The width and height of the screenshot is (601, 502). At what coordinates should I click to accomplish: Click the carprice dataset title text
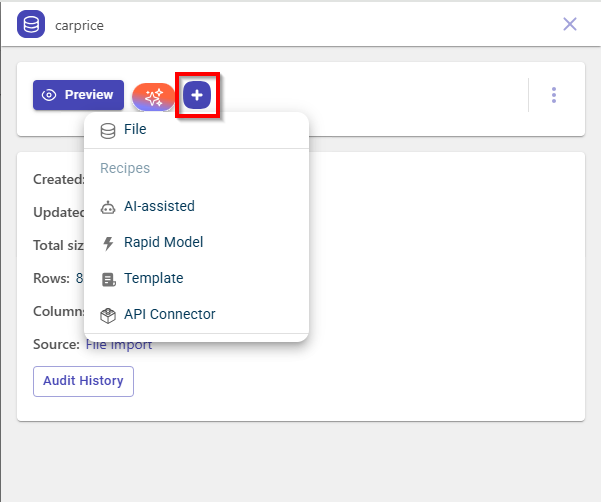click(x=80, y=25)
